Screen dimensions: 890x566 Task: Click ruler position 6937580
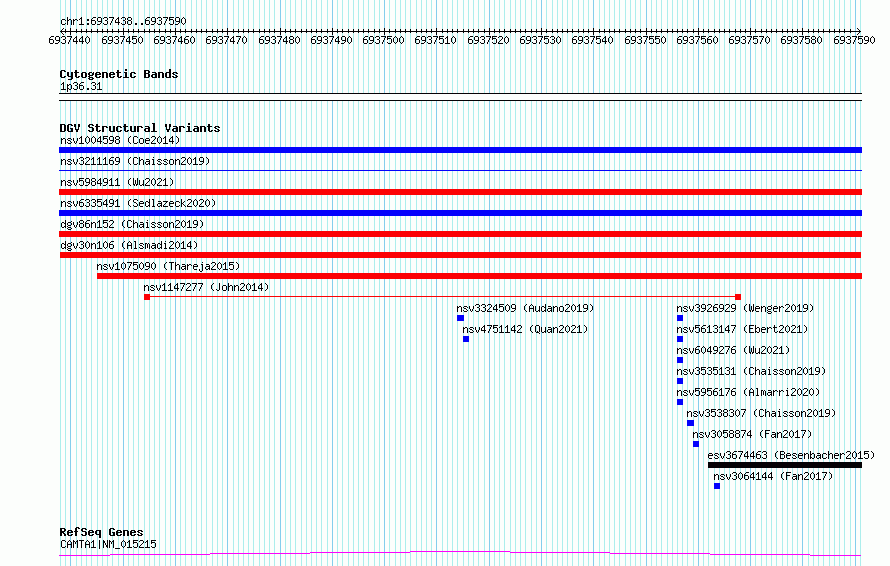tap(801, 40)
